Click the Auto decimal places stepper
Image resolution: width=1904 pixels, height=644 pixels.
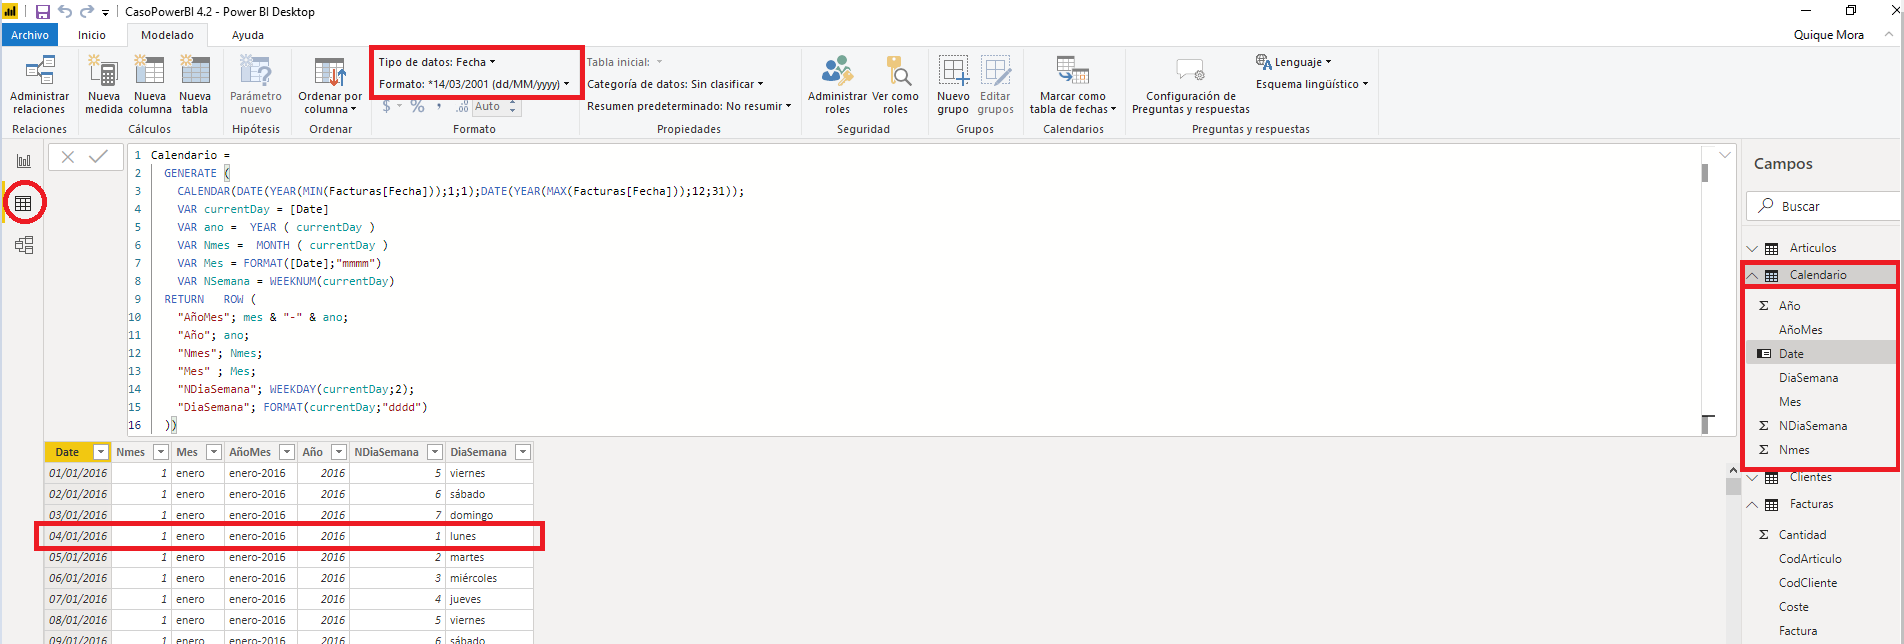496,106
